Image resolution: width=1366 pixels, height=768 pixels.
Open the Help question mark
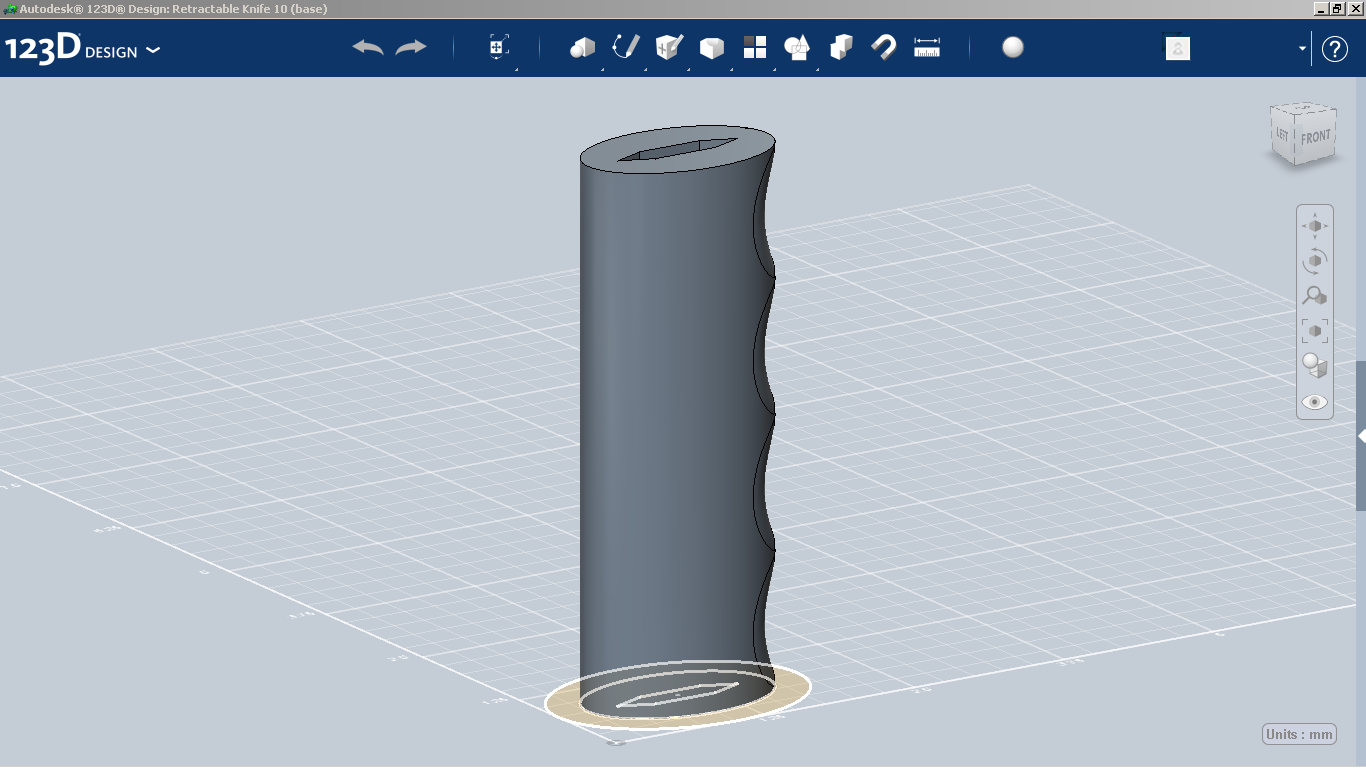pos(1335,47)
